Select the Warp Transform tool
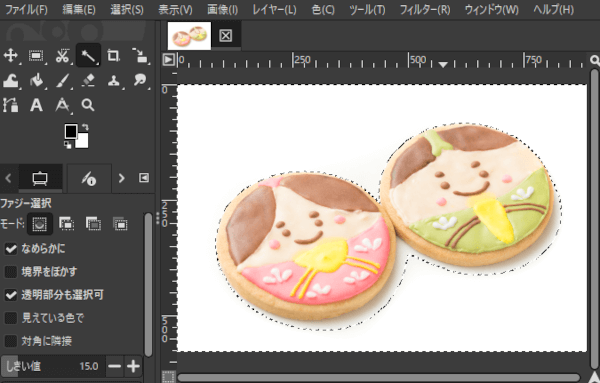The image size is (600, 383). point(11,81)
